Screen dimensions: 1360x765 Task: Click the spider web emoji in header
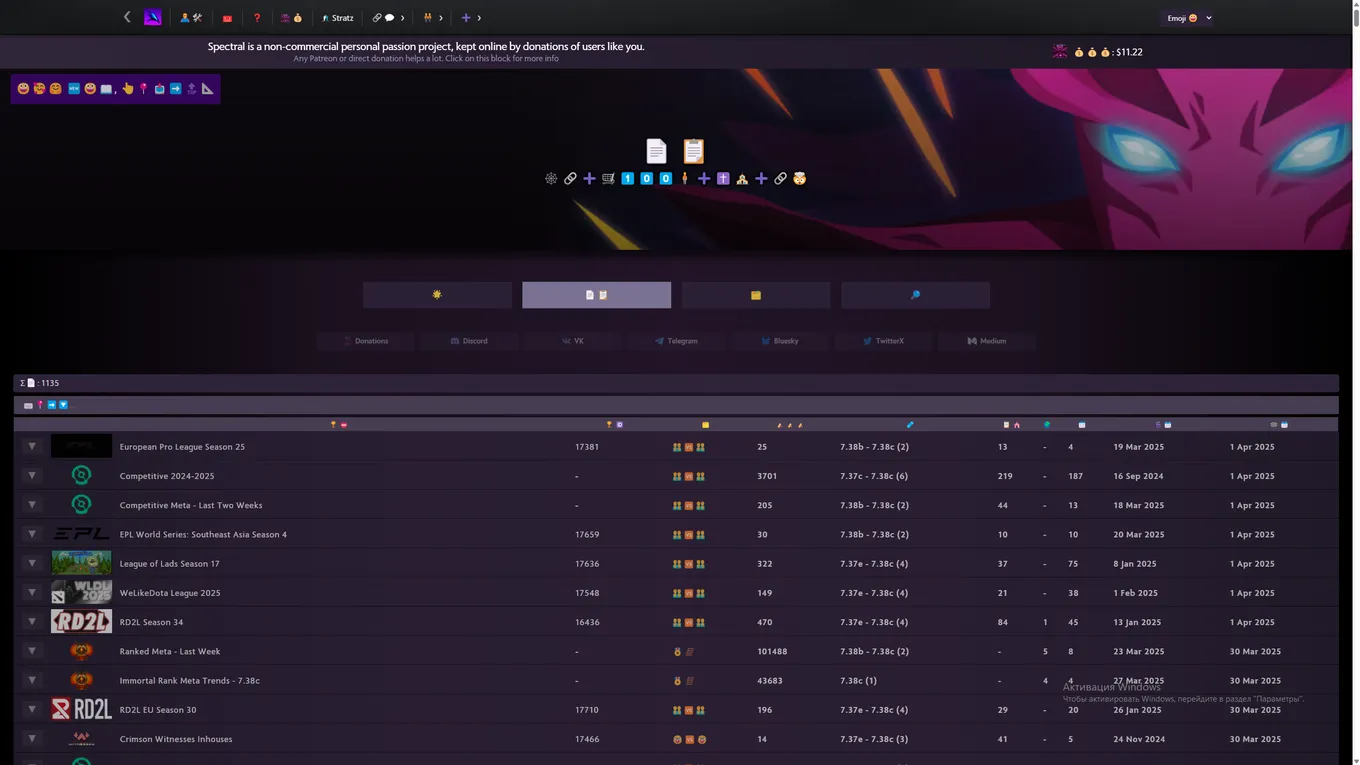click(551, 179)
